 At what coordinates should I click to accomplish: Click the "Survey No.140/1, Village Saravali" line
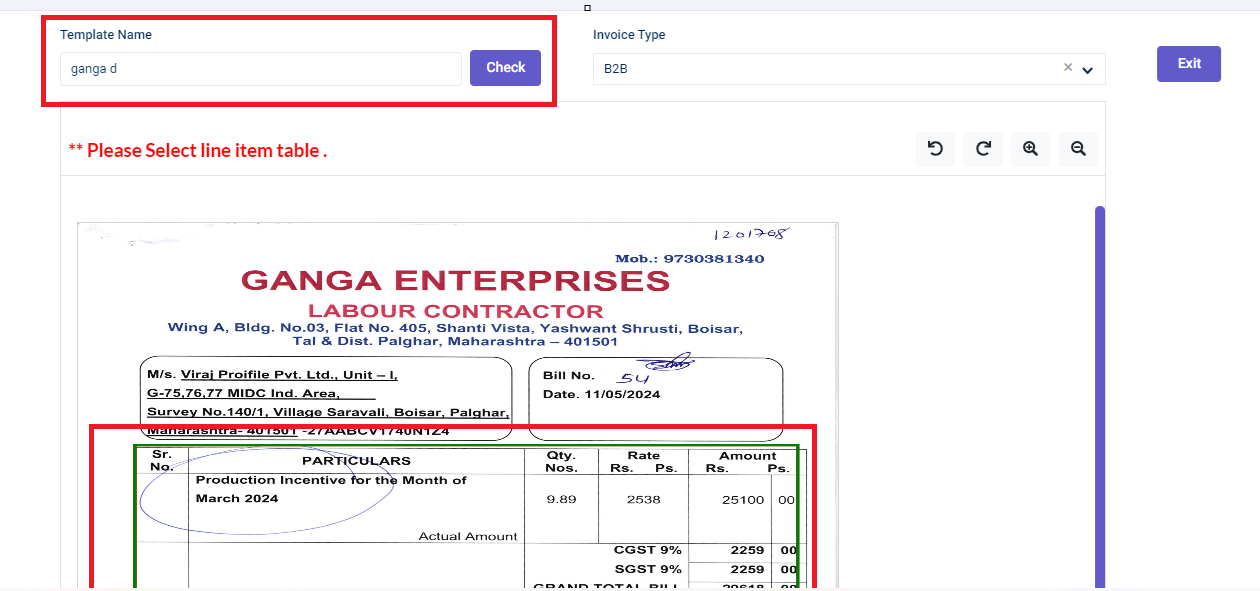[x=328, y=412]
